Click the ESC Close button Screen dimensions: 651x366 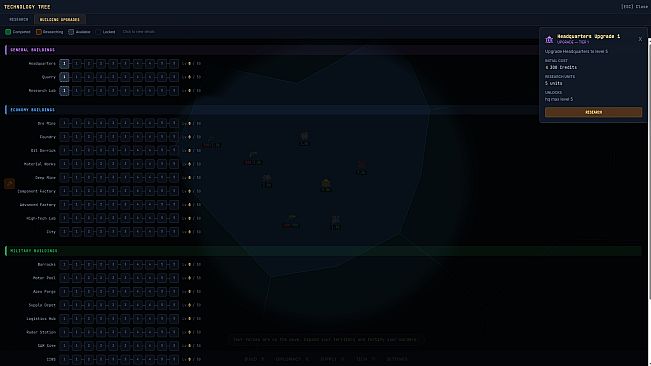pos(634,7)
